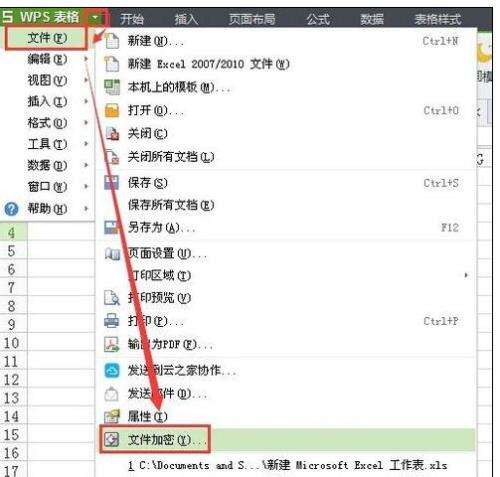This screenshot has width=500, height=477.
Task: Click the New document icon
Action: coord(112,41)
